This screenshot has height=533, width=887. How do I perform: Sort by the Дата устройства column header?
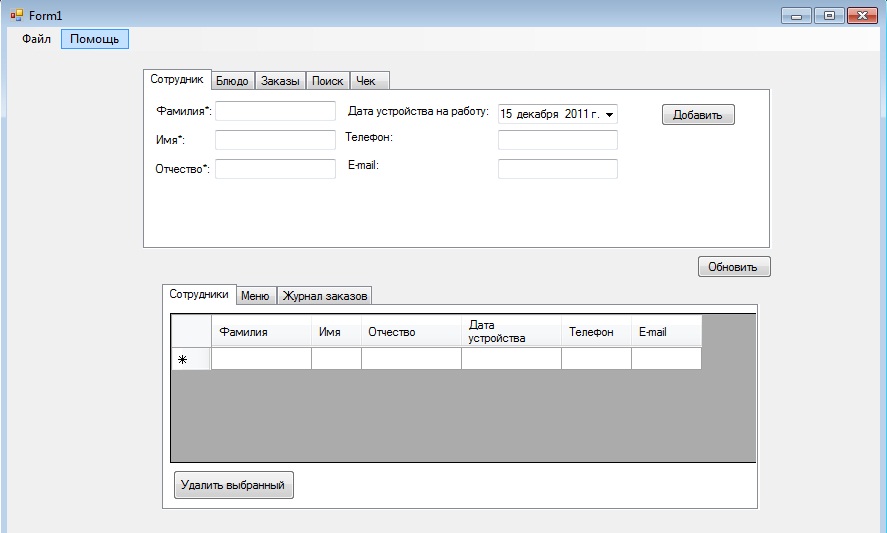point(511,332)
